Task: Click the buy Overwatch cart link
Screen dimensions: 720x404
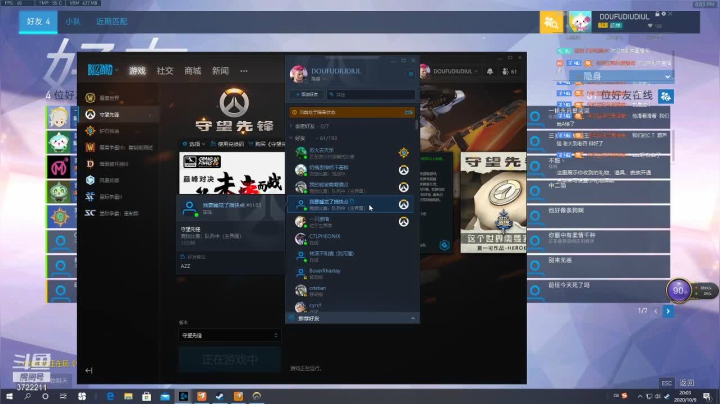Action: (266, 144)
